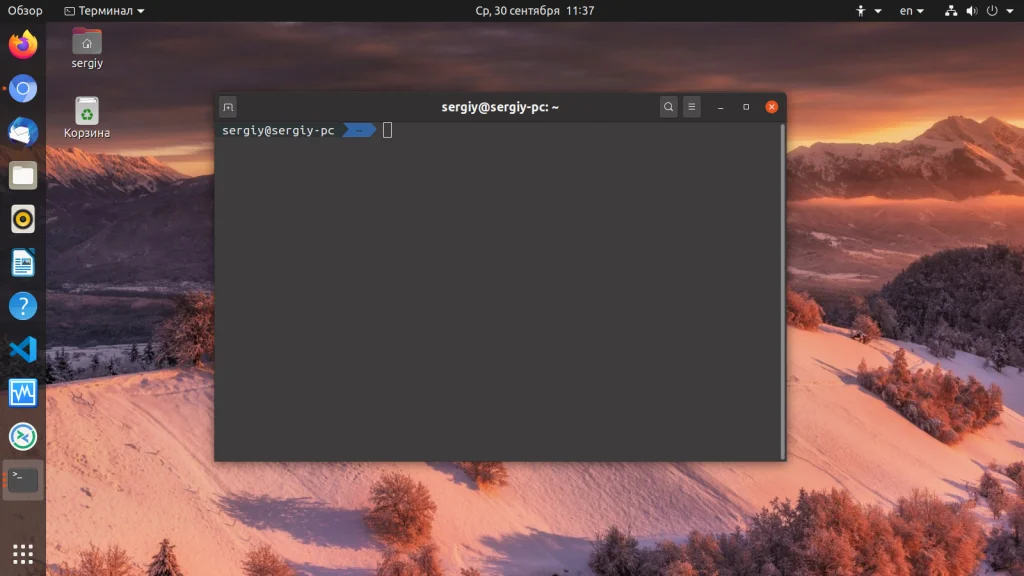
Task: Open Thunderbird mail in the dock
Action: tap(23, 132)
